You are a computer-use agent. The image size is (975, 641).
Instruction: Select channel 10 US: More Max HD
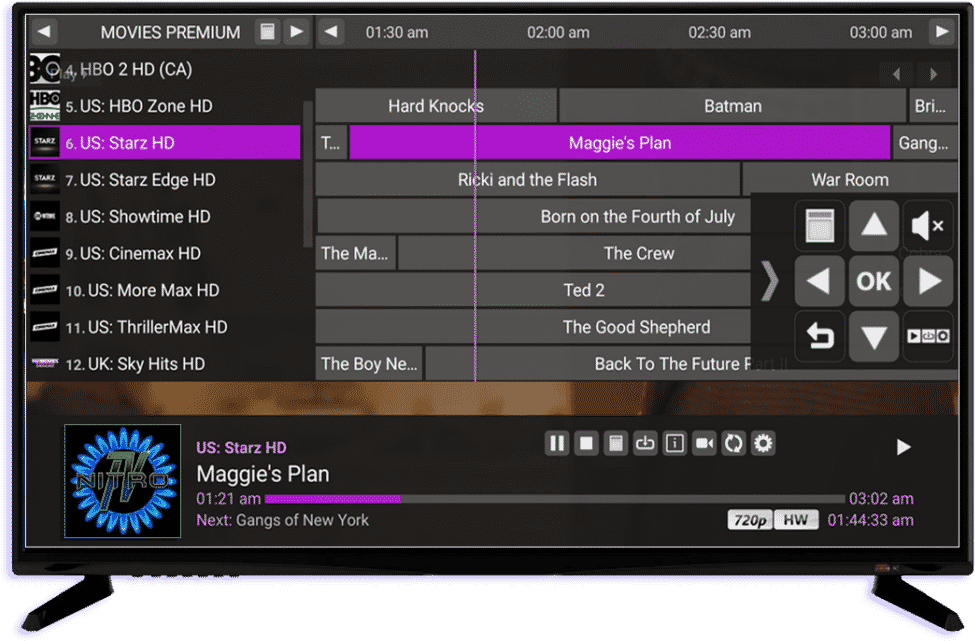pos(165,290)
